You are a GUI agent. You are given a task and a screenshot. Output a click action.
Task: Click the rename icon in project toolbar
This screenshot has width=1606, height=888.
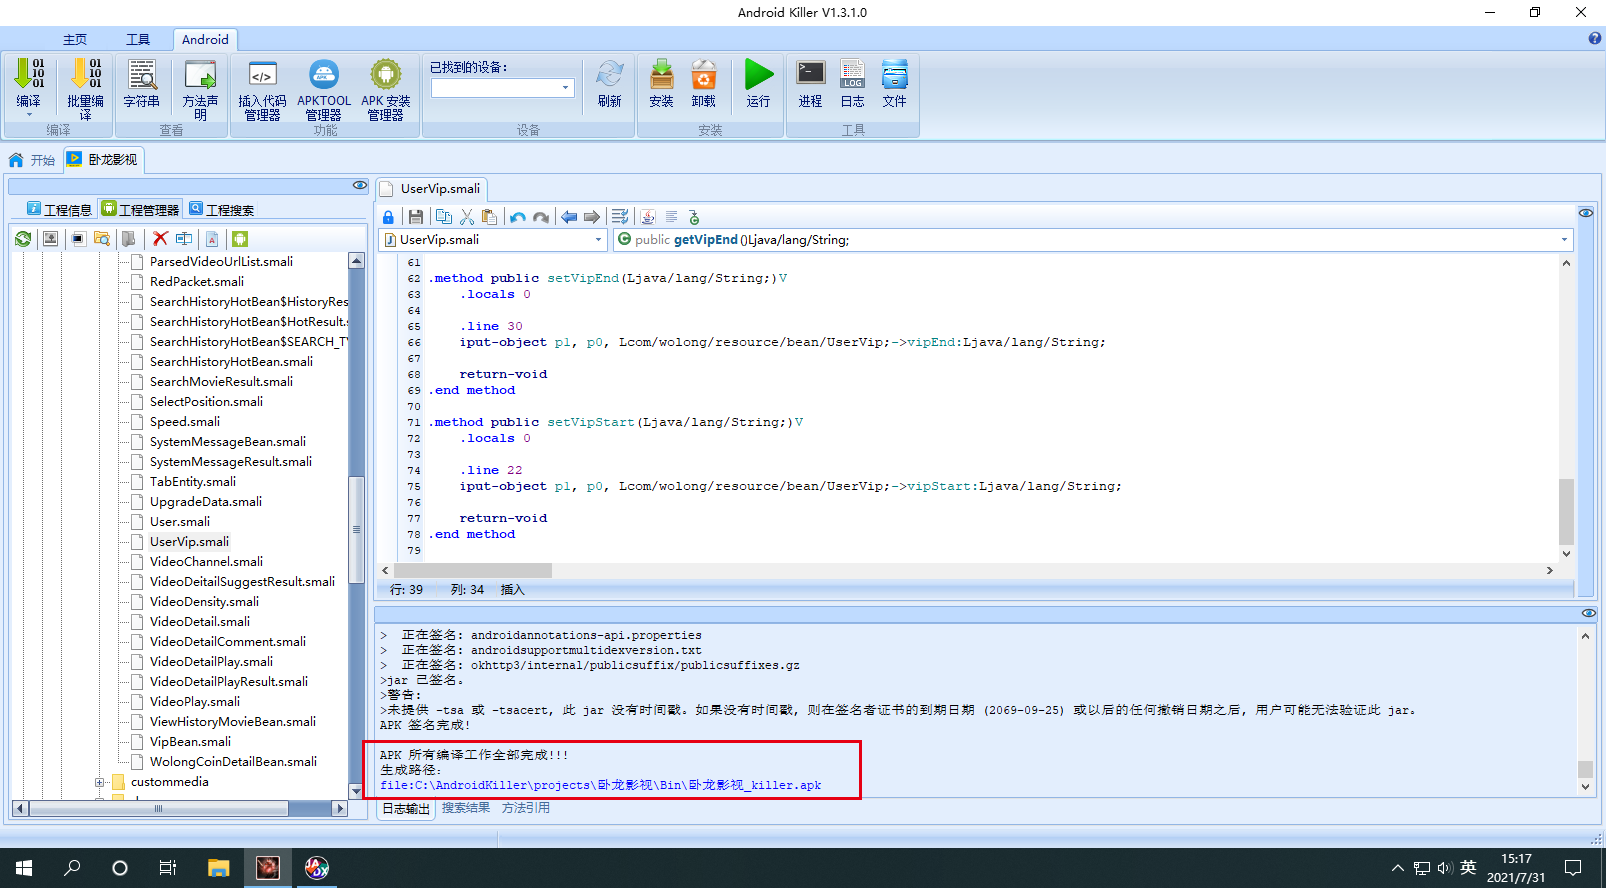184,239
